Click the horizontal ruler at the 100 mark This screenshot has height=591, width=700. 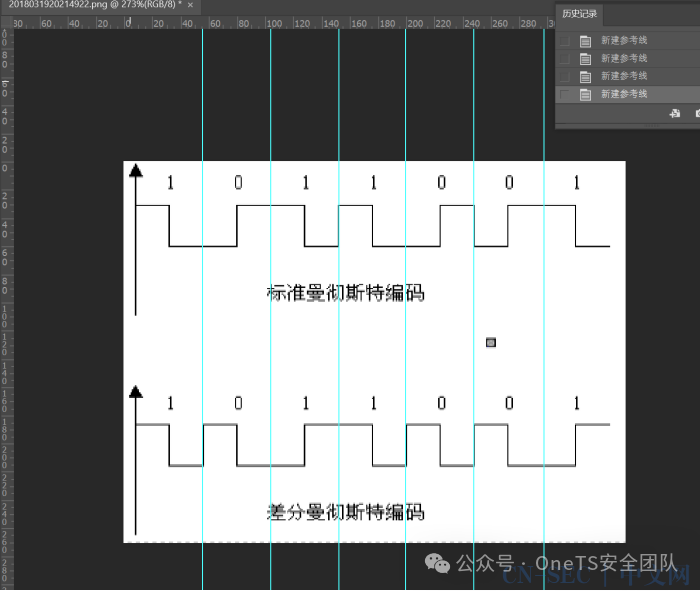274,23
